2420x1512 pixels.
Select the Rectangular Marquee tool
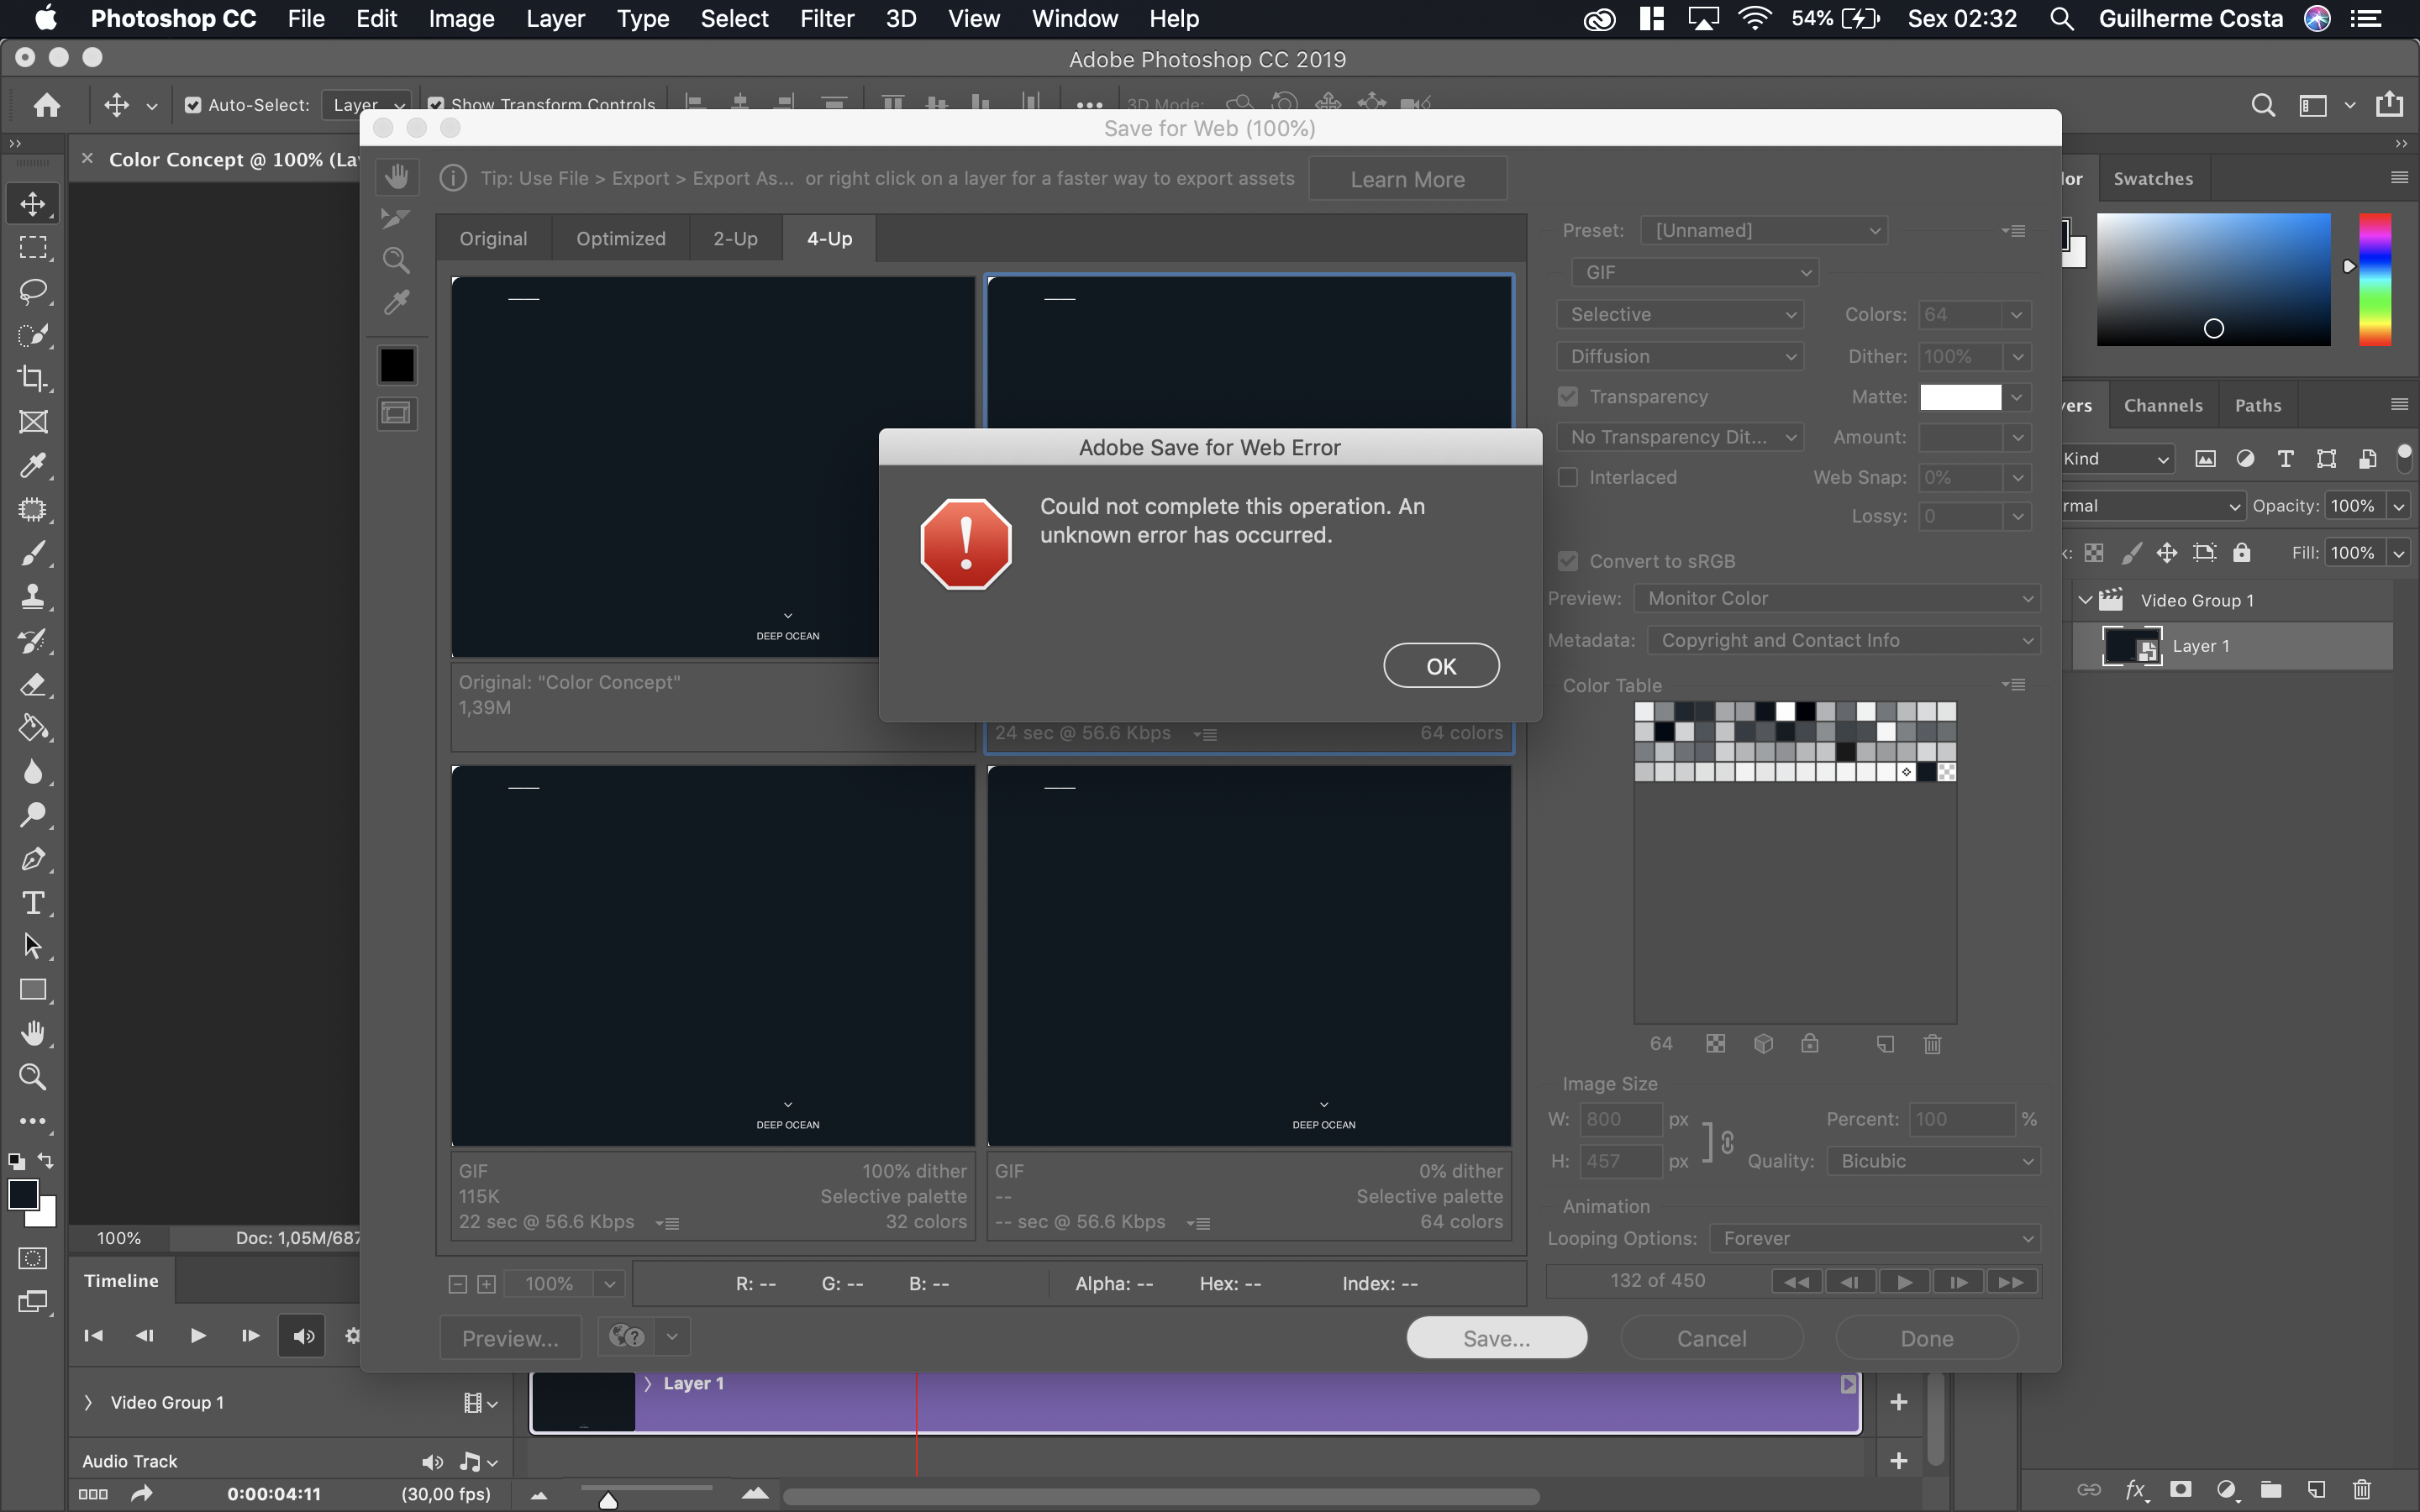tap(33, 247)
